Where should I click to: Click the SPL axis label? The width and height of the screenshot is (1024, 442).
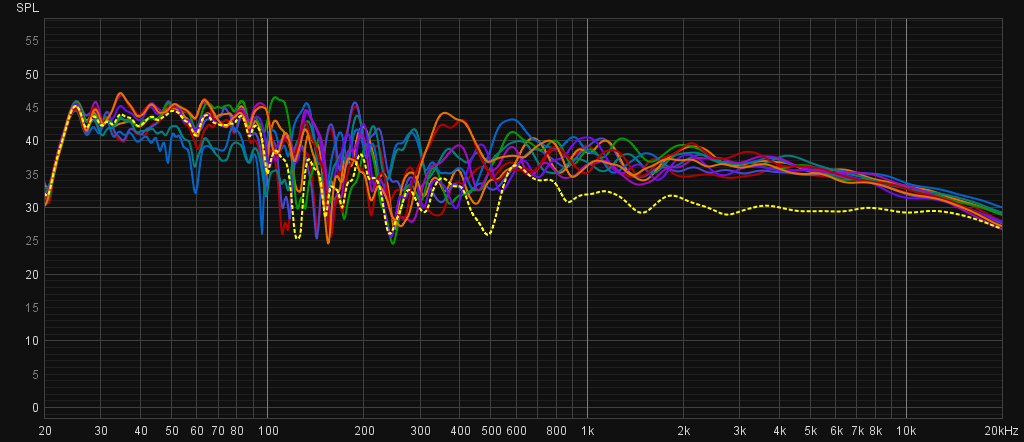pyautogui.click(x=27, y=9)
